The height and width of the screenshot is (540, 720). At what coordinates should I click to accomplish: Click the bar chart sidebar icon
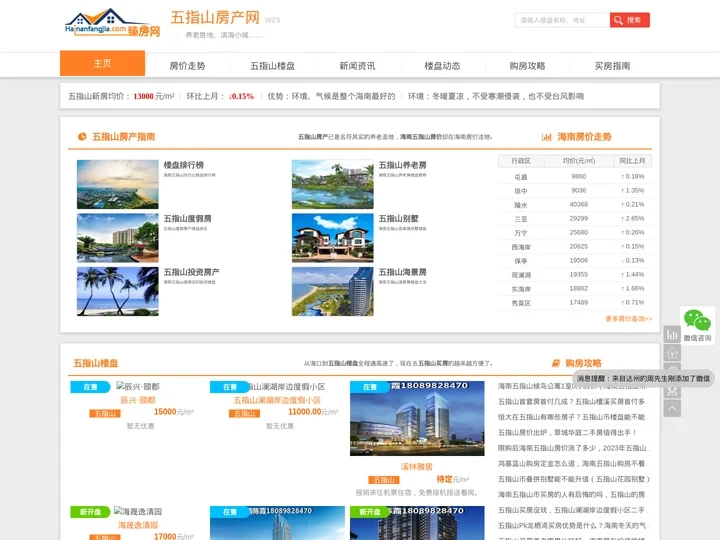coord(672,334)
